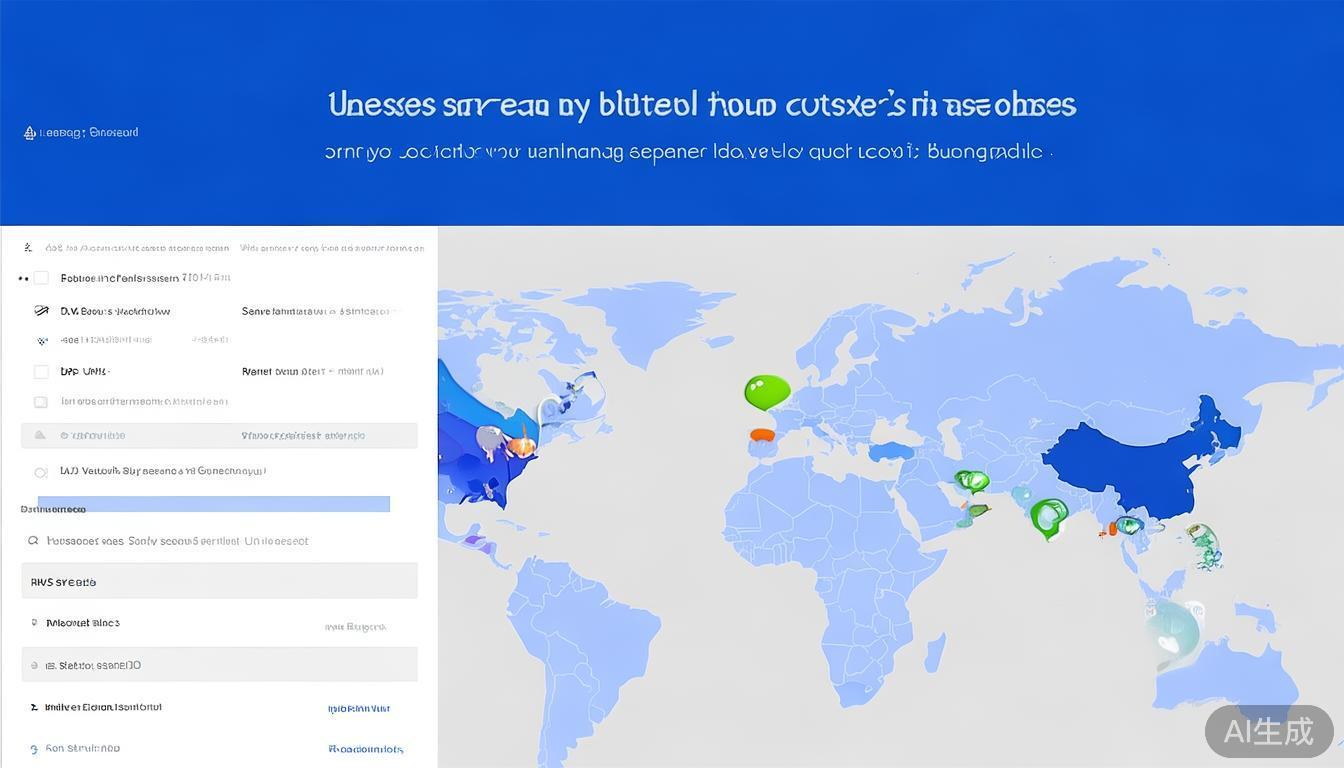
Task: Expand the grey RHVS section header
Action: click(x=219, y=581)
